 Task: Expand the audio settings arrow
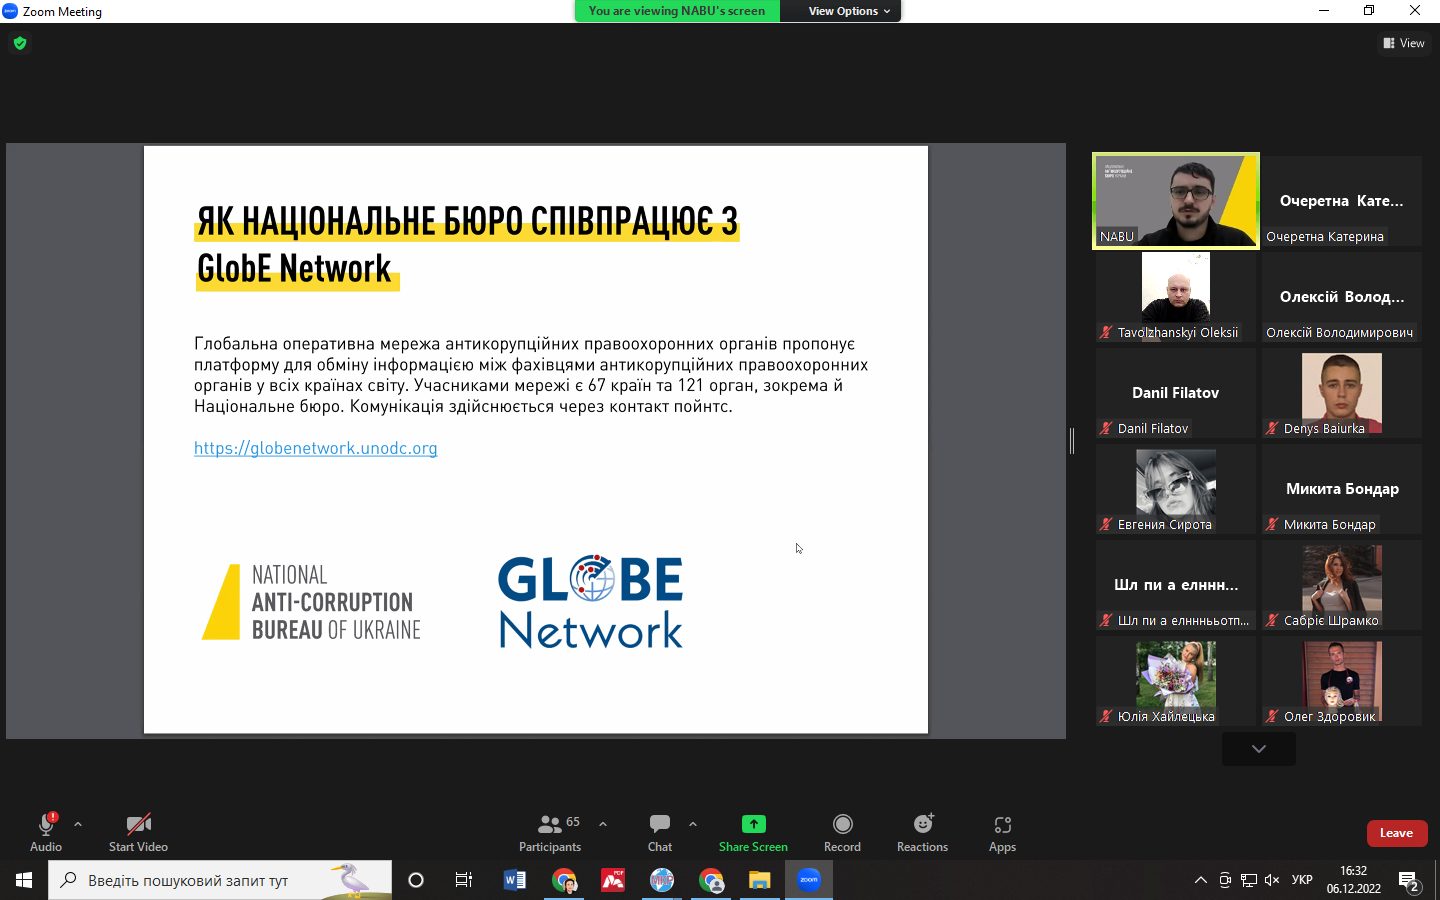point(78,824)
